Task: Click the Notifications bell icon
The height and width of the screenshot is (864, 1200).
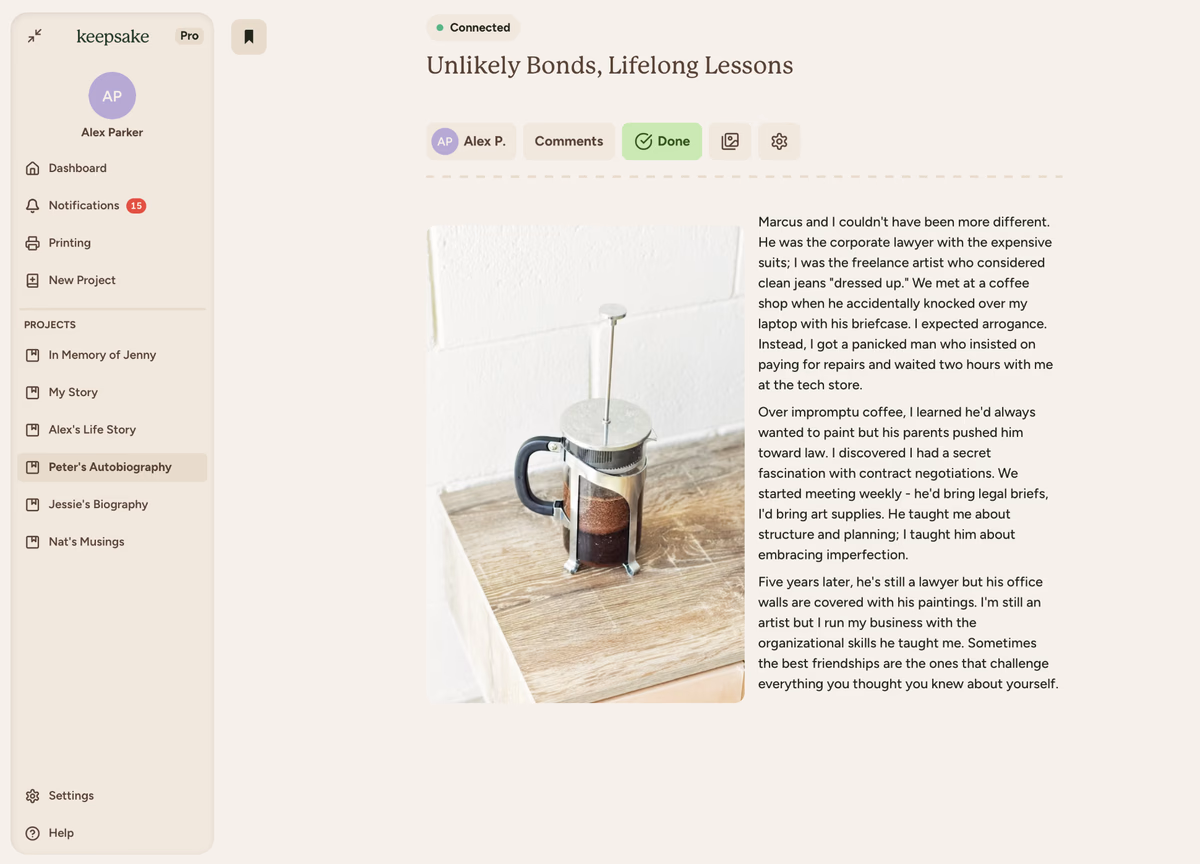Action: pos(33,206)
